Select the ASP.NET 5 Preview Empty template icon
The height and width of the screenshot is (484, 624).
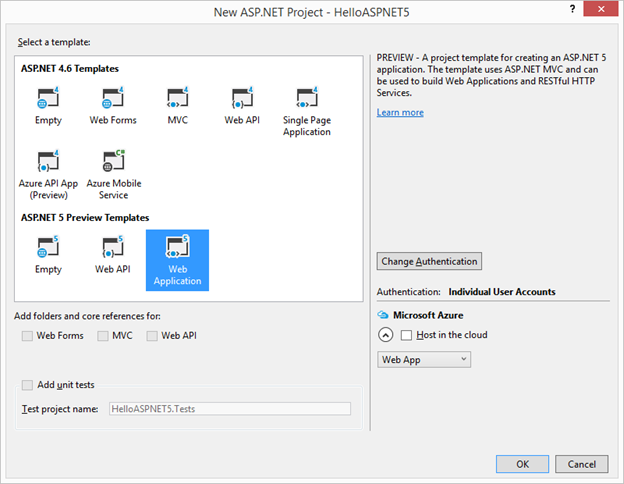point(48,247)
